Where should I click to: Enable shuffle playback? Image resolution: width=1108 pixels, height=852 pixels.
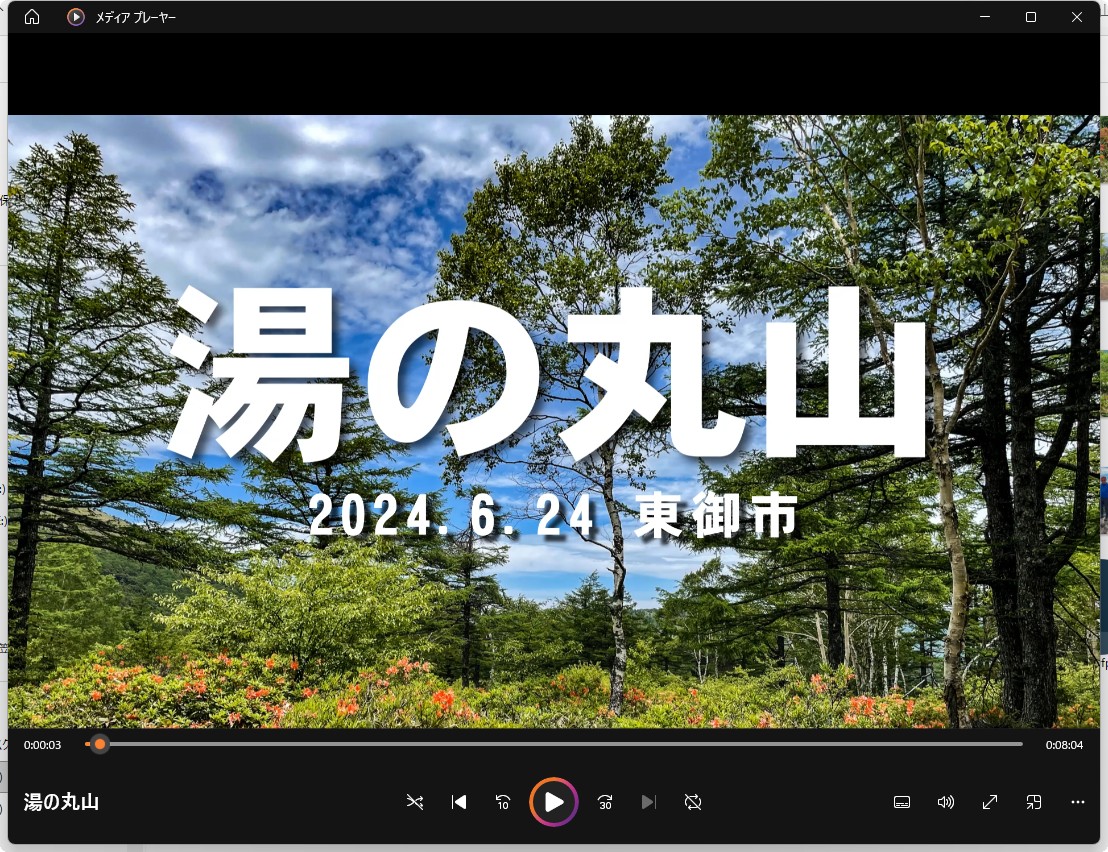tap(414, 801)
